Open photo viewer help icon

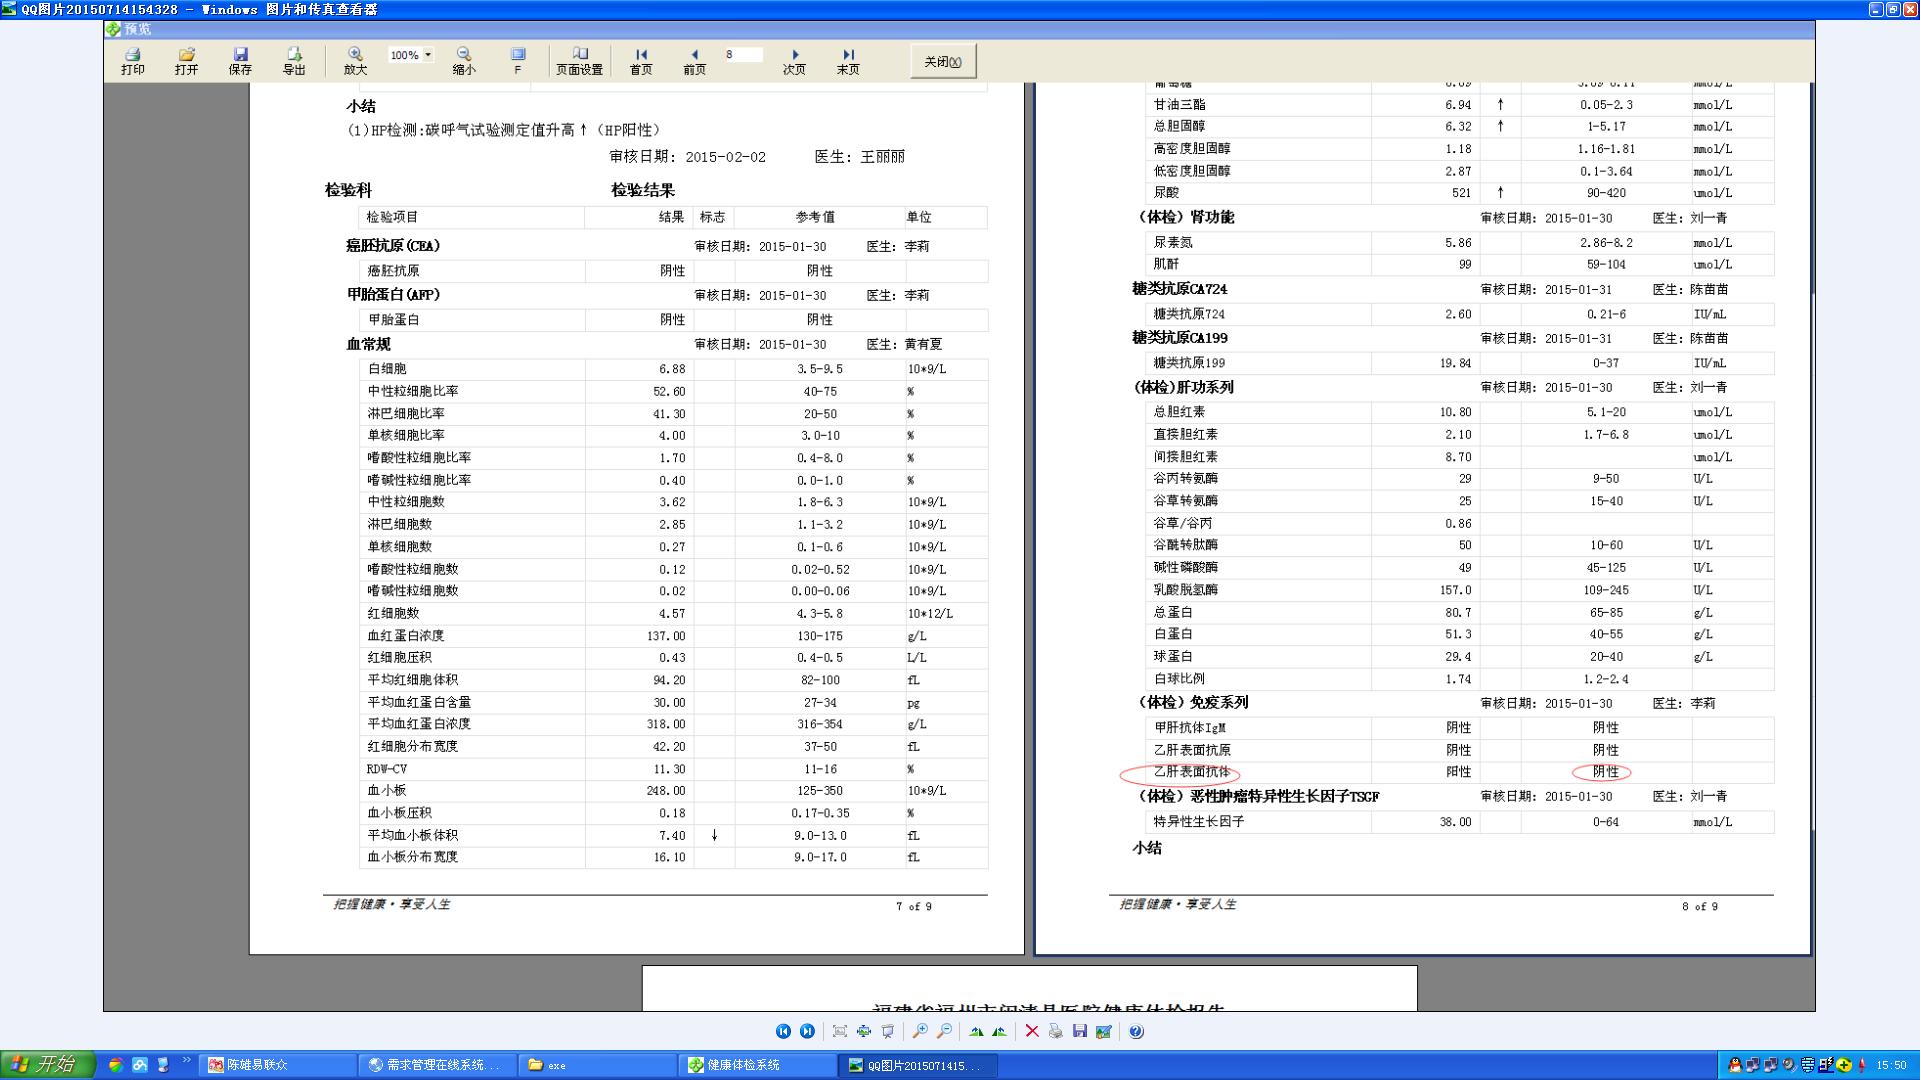click(x=1136, y=1031)
